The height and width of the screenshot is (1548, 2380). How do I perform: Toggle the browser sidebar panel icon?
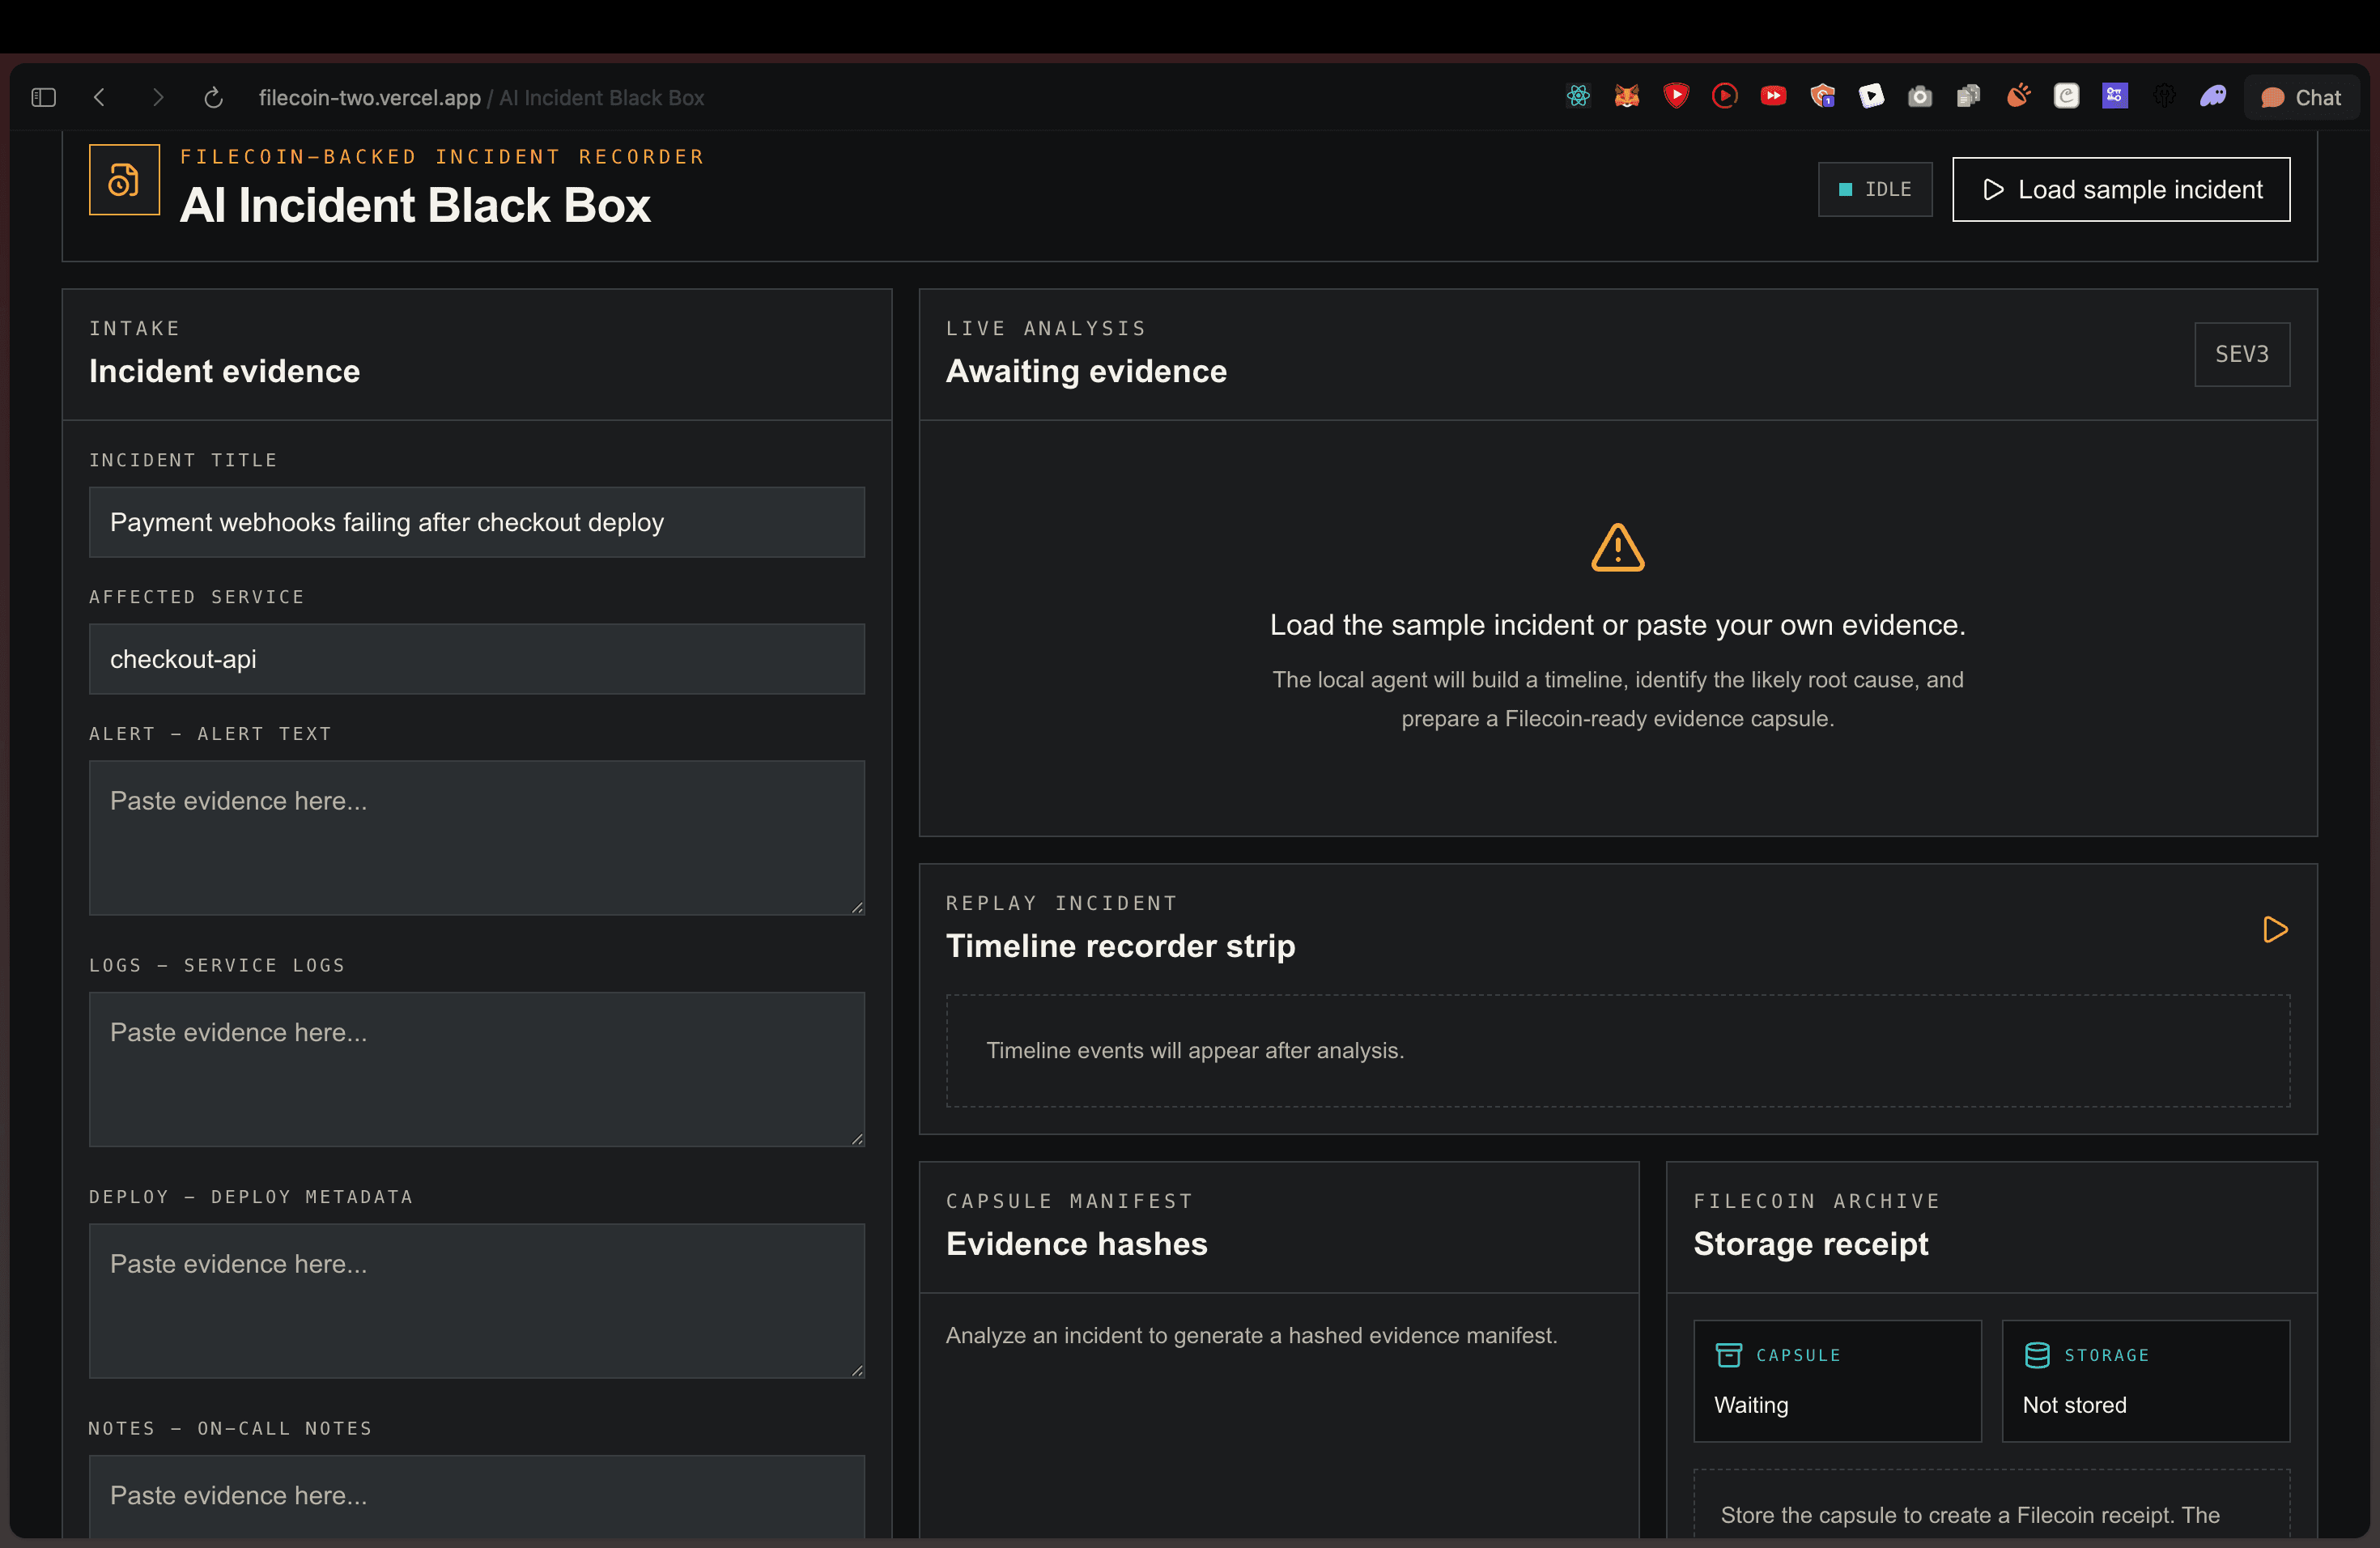pos(43,97)
